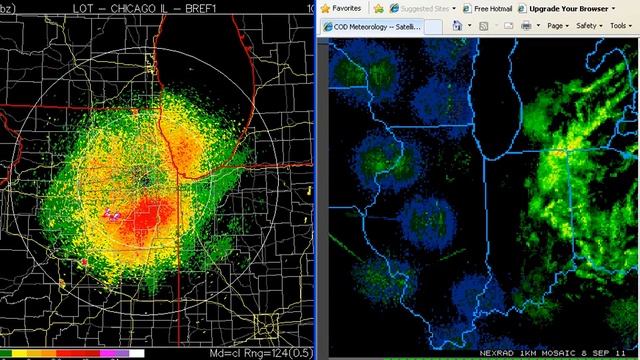Open the Favorites star button
640x360 pixels.
tap(341, 8)
